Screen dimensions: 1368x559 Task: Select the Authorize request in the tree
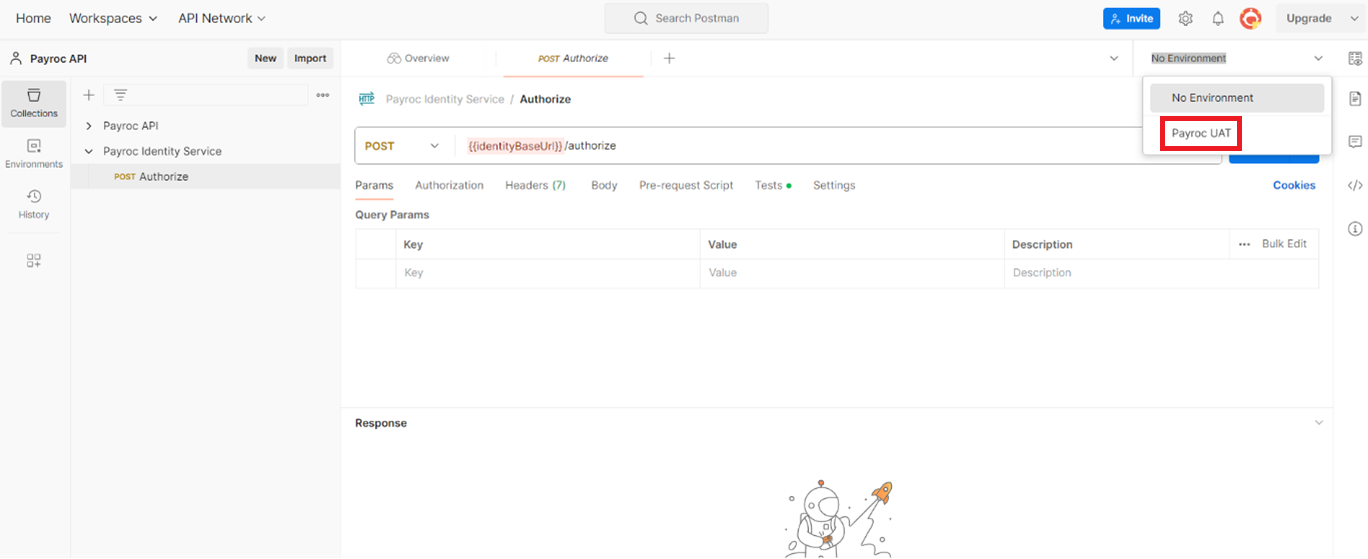tap(163, 177)
